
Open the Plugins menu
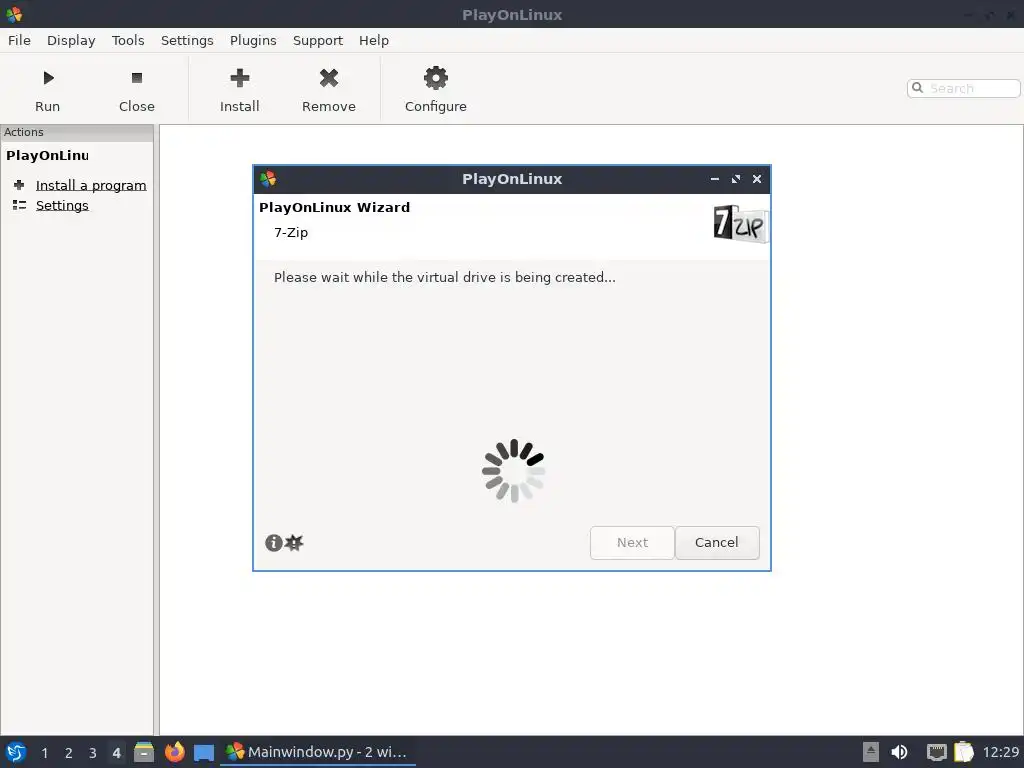click(x=253, y=40)
